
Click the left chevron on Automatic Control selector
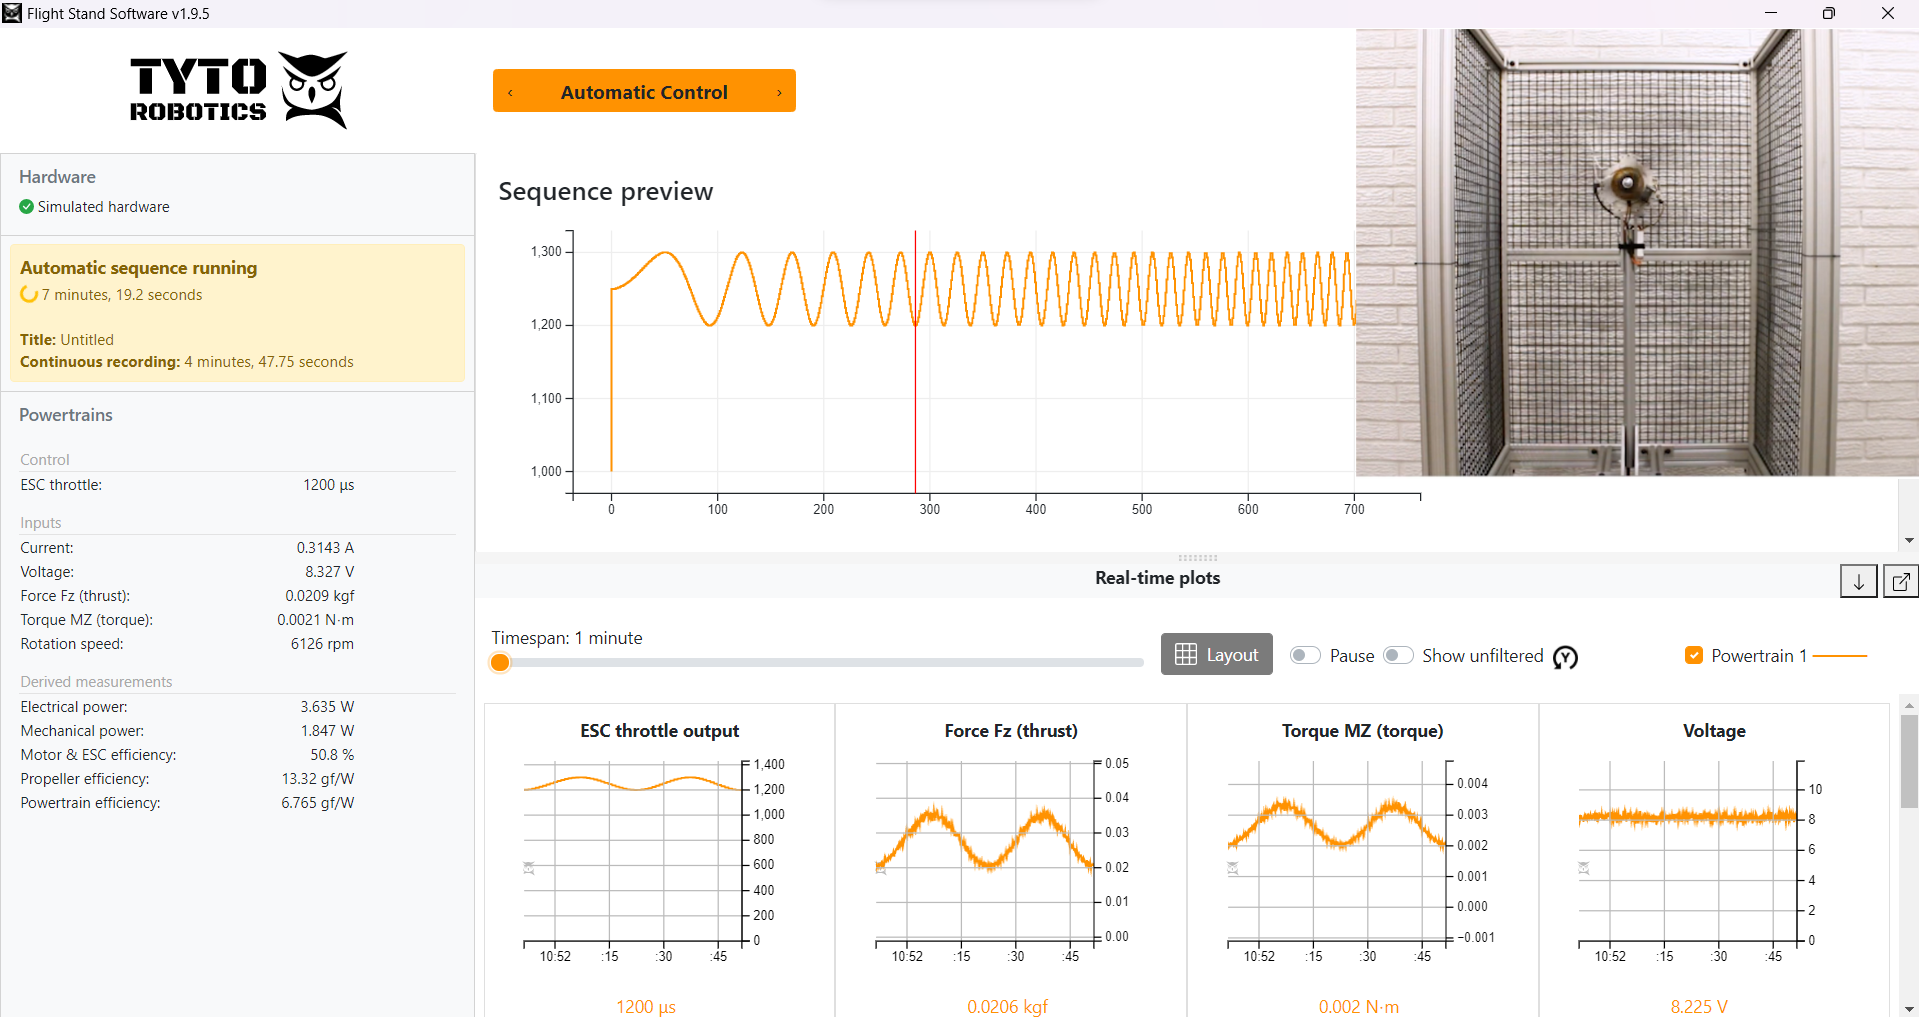click(x=510, y=91)
